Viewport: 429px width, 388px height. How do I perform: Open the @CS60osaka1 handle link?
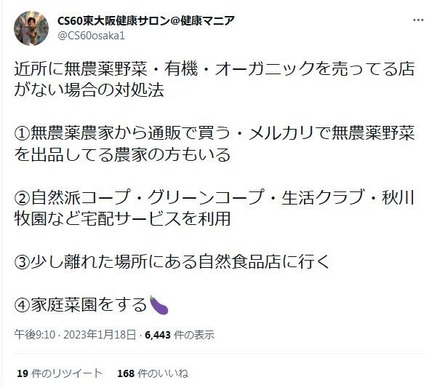91,36
